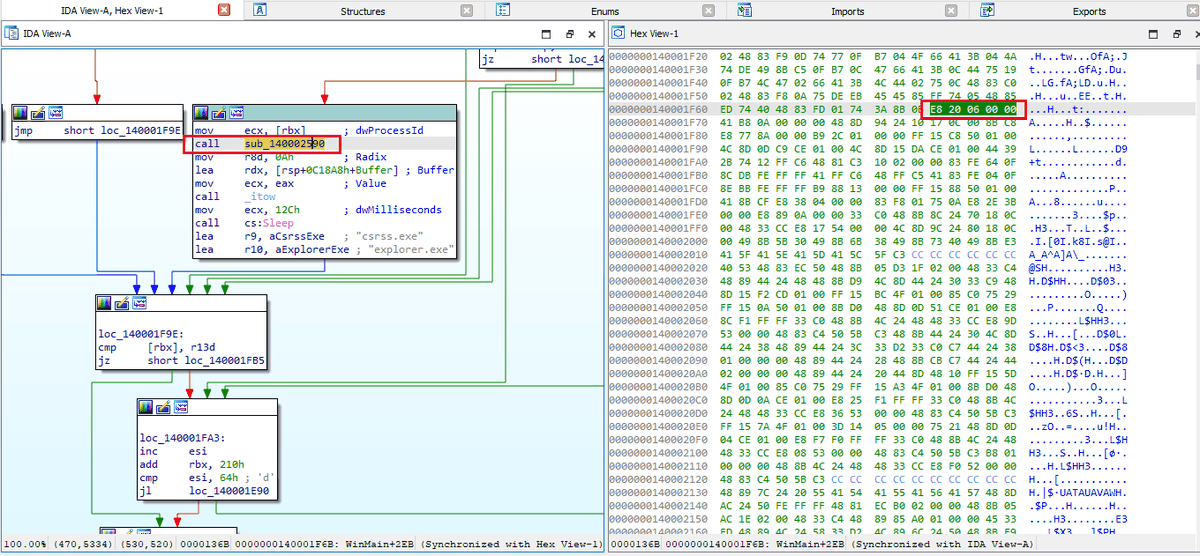Set node color on dwProcessId block
The height and width of the screenshot is (556, 1200).
[x=202, y=114]
